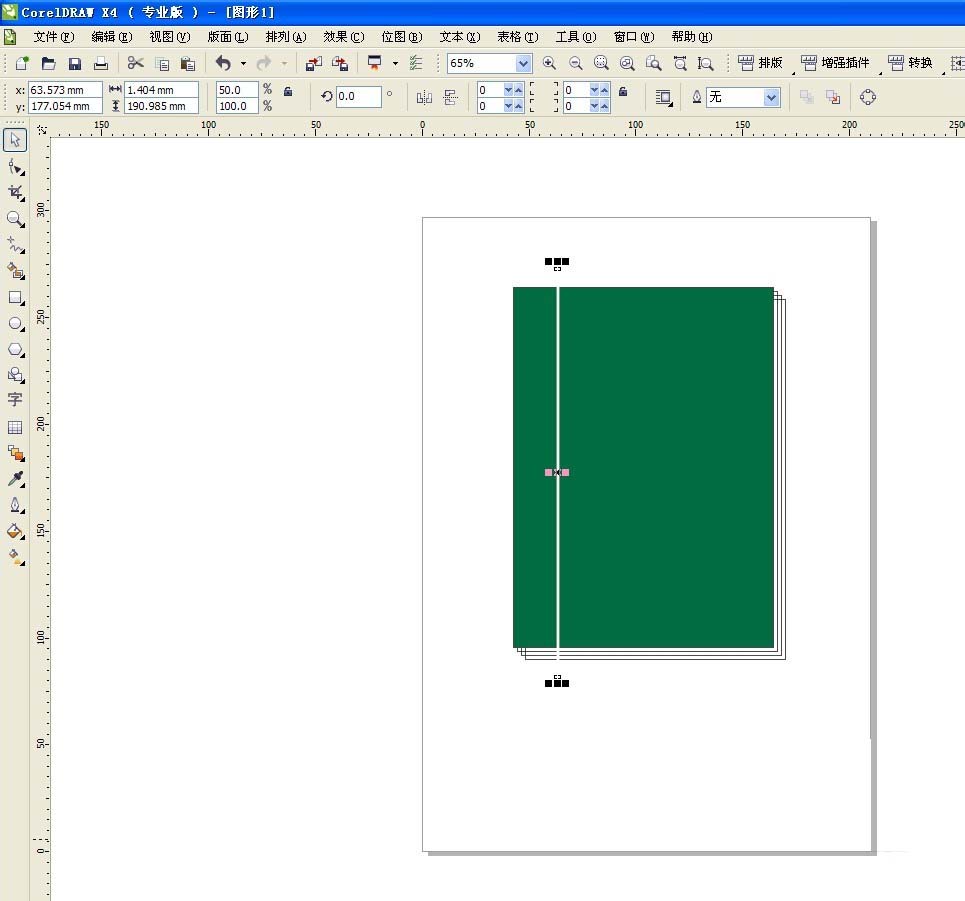Open the outline width dropdown showing 无
Screen dimensions: 965x901
click(x=771, y=97)
